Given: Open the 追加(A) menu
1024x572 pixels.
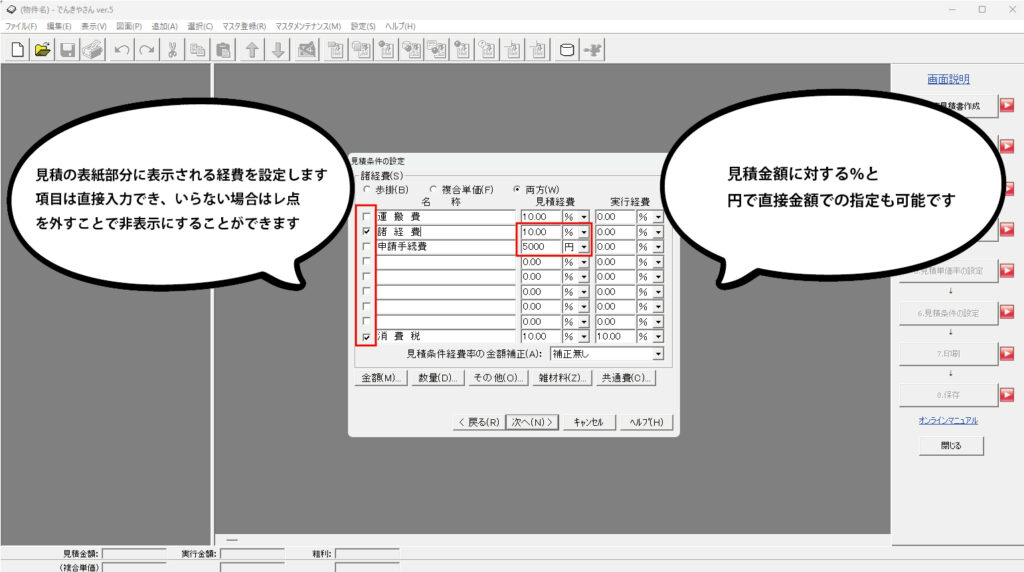Looking at the screenshot, I should 165,26.
